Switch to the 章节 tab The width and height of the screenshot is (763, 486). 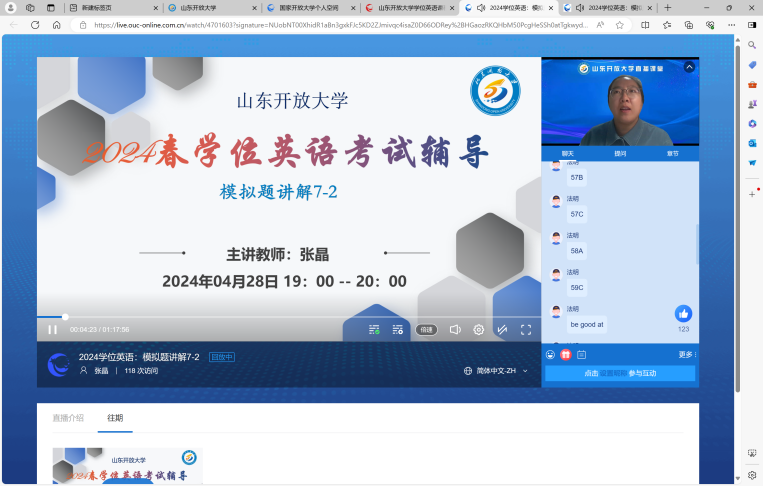point(672,153)
